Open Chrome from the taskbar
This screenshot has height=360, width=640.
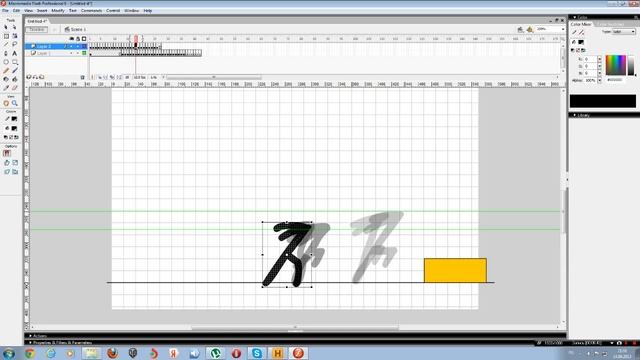click(29, 353)
